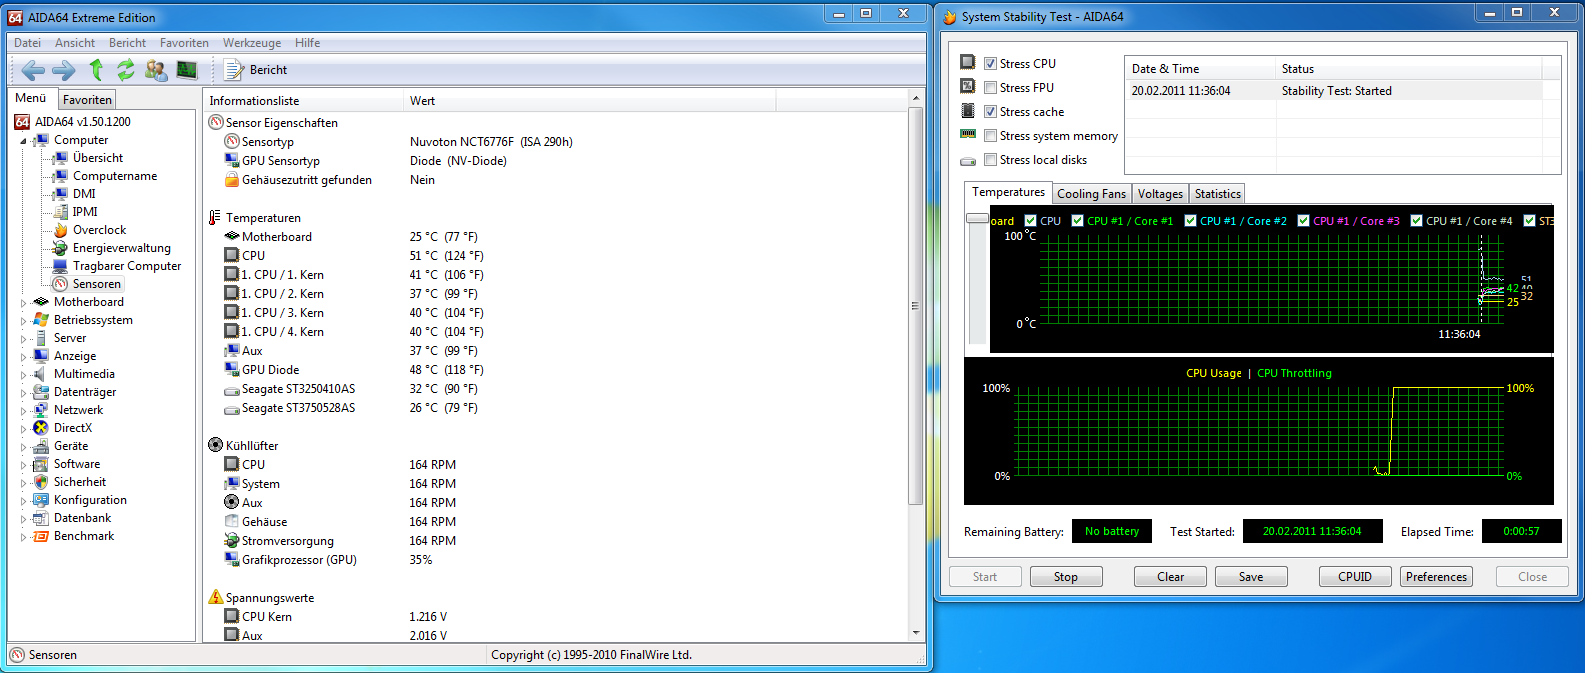Image resolution: width=1585 pixels, height=673 pixels.
Task: Open CPUID from the Stability Test window
Action: (x=1355, y=577)
